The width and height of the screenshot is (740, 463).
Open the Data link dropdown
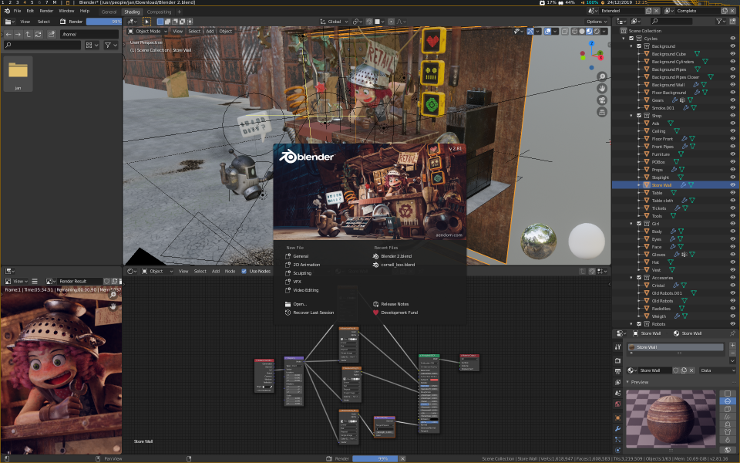(717, 370)
